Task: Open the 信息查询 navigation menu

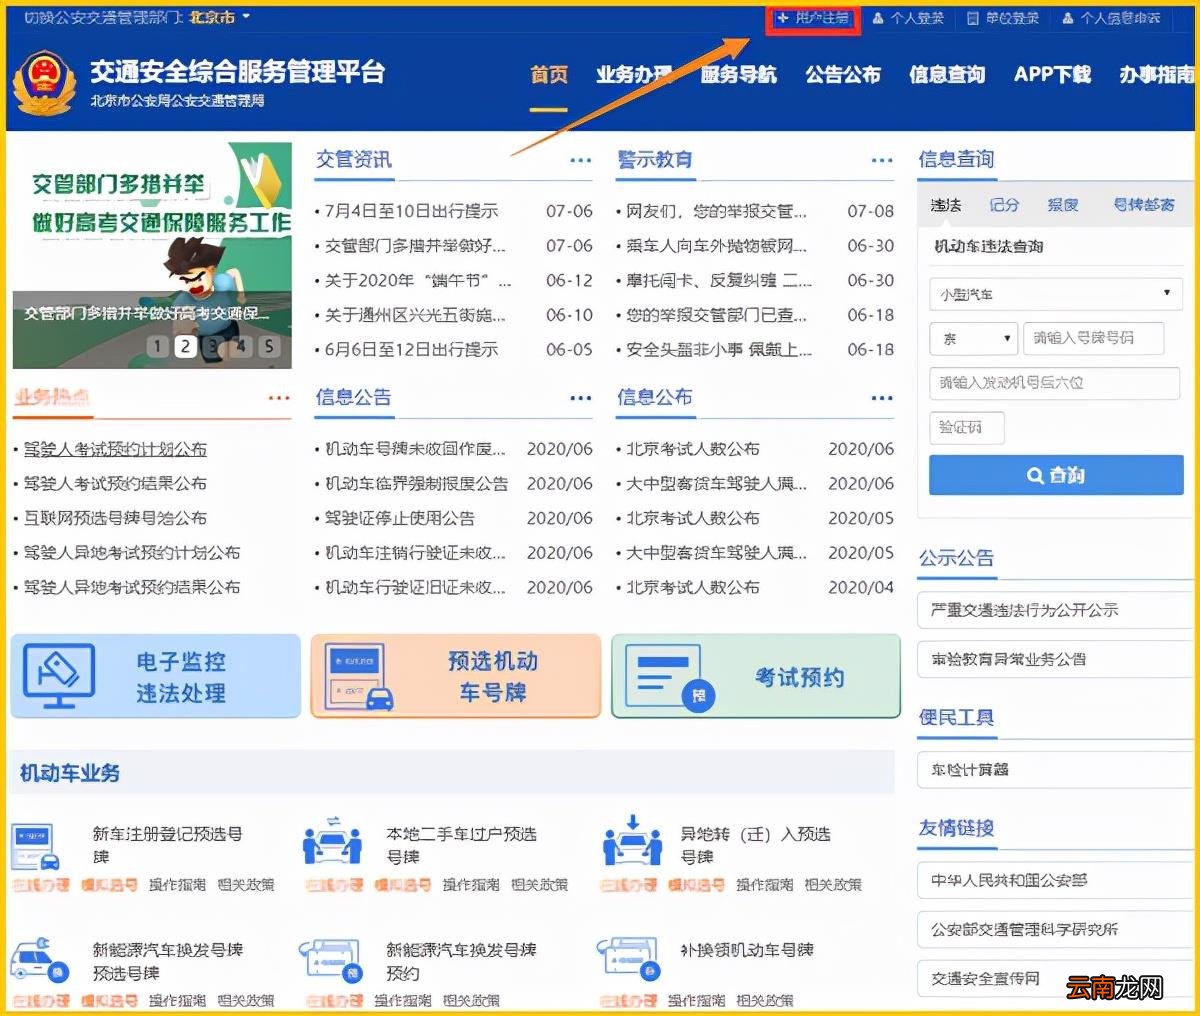Action: 947,75
